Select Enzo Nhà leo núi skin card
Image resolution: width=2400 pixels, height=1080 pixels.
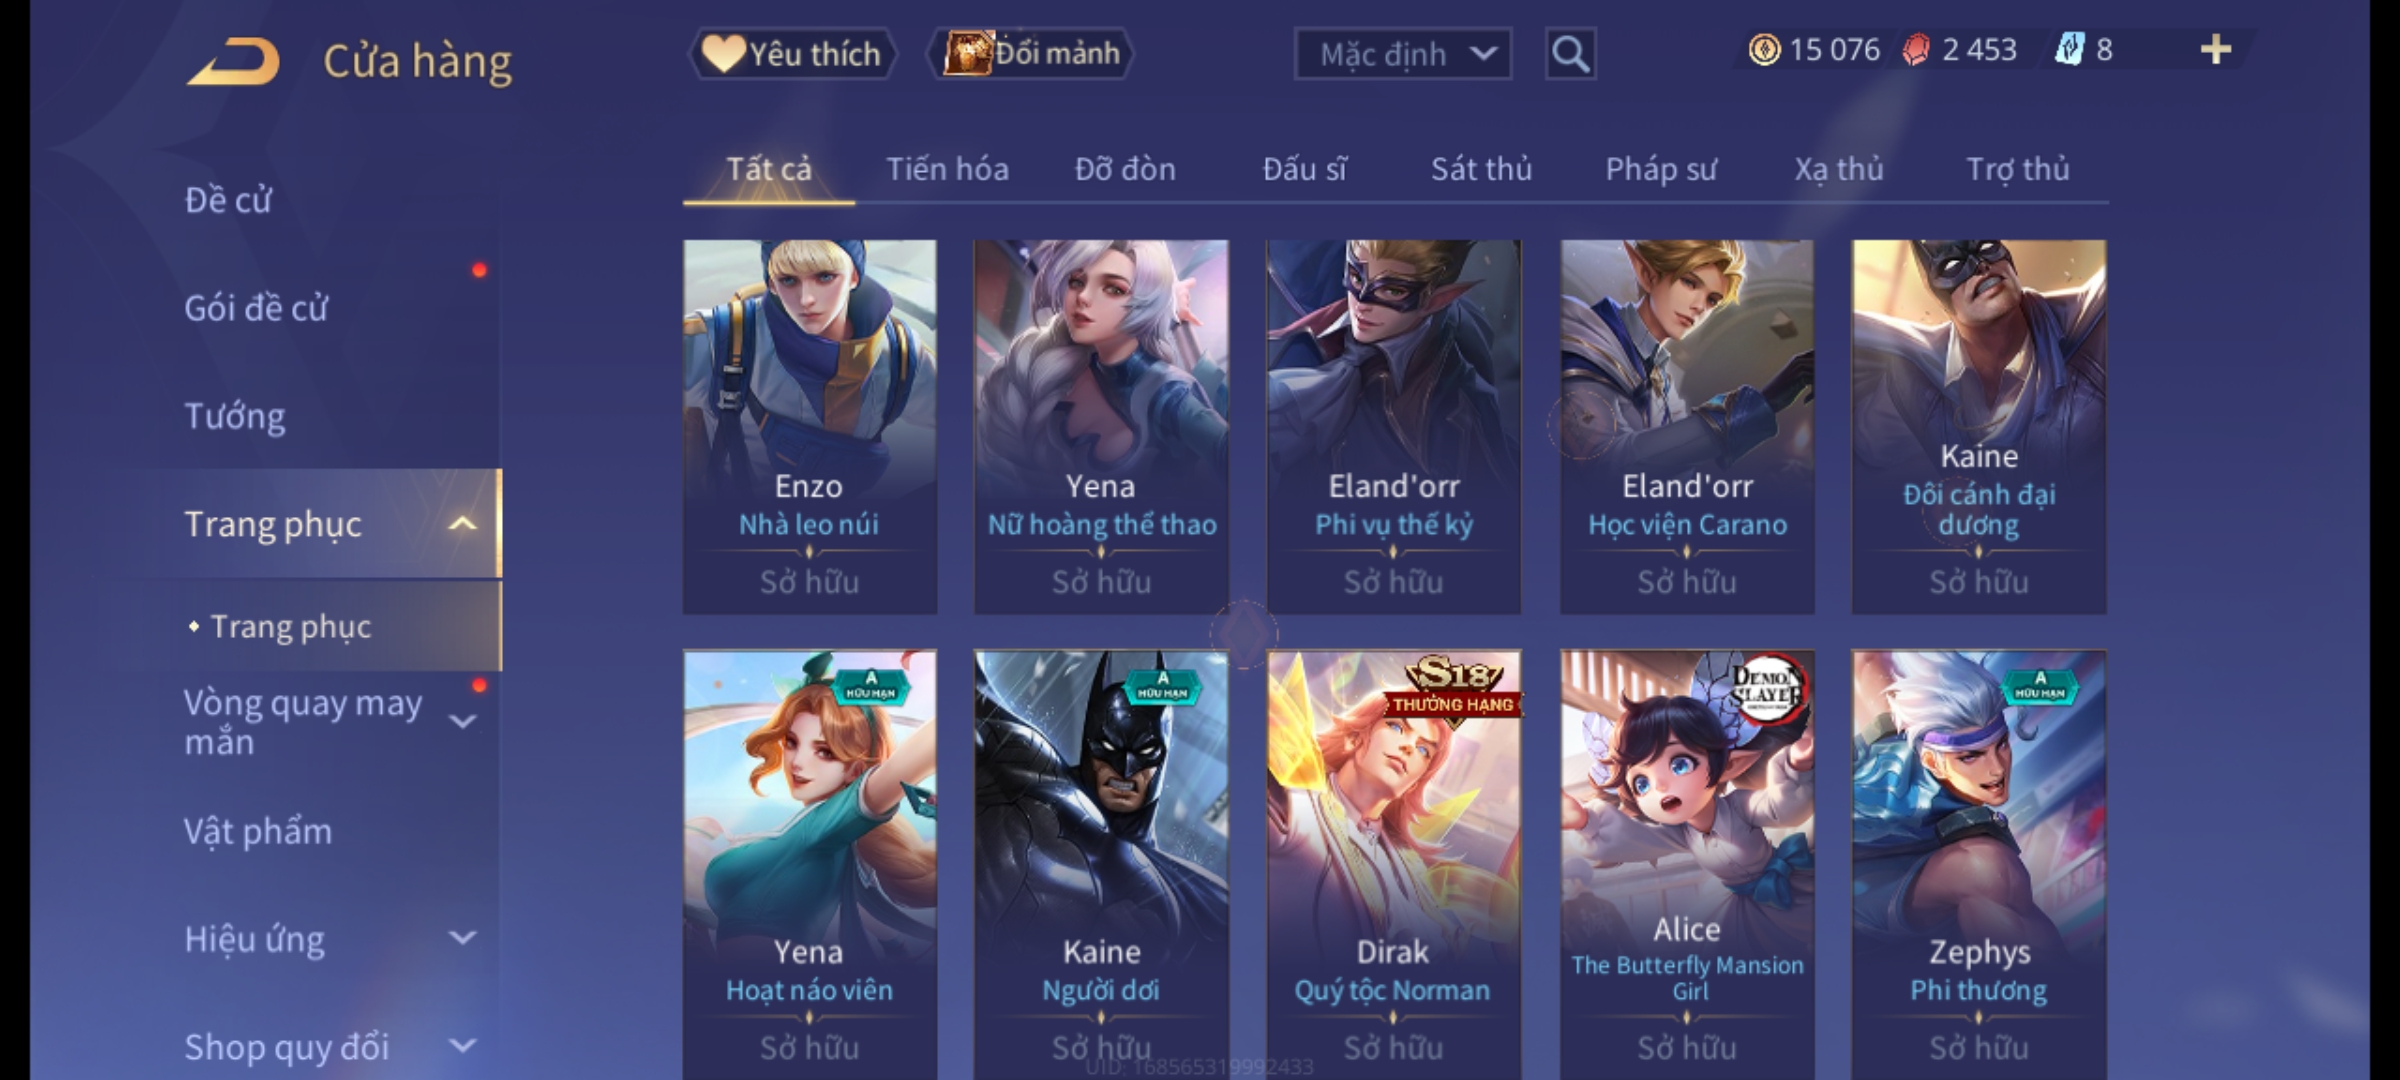point(810,427)
